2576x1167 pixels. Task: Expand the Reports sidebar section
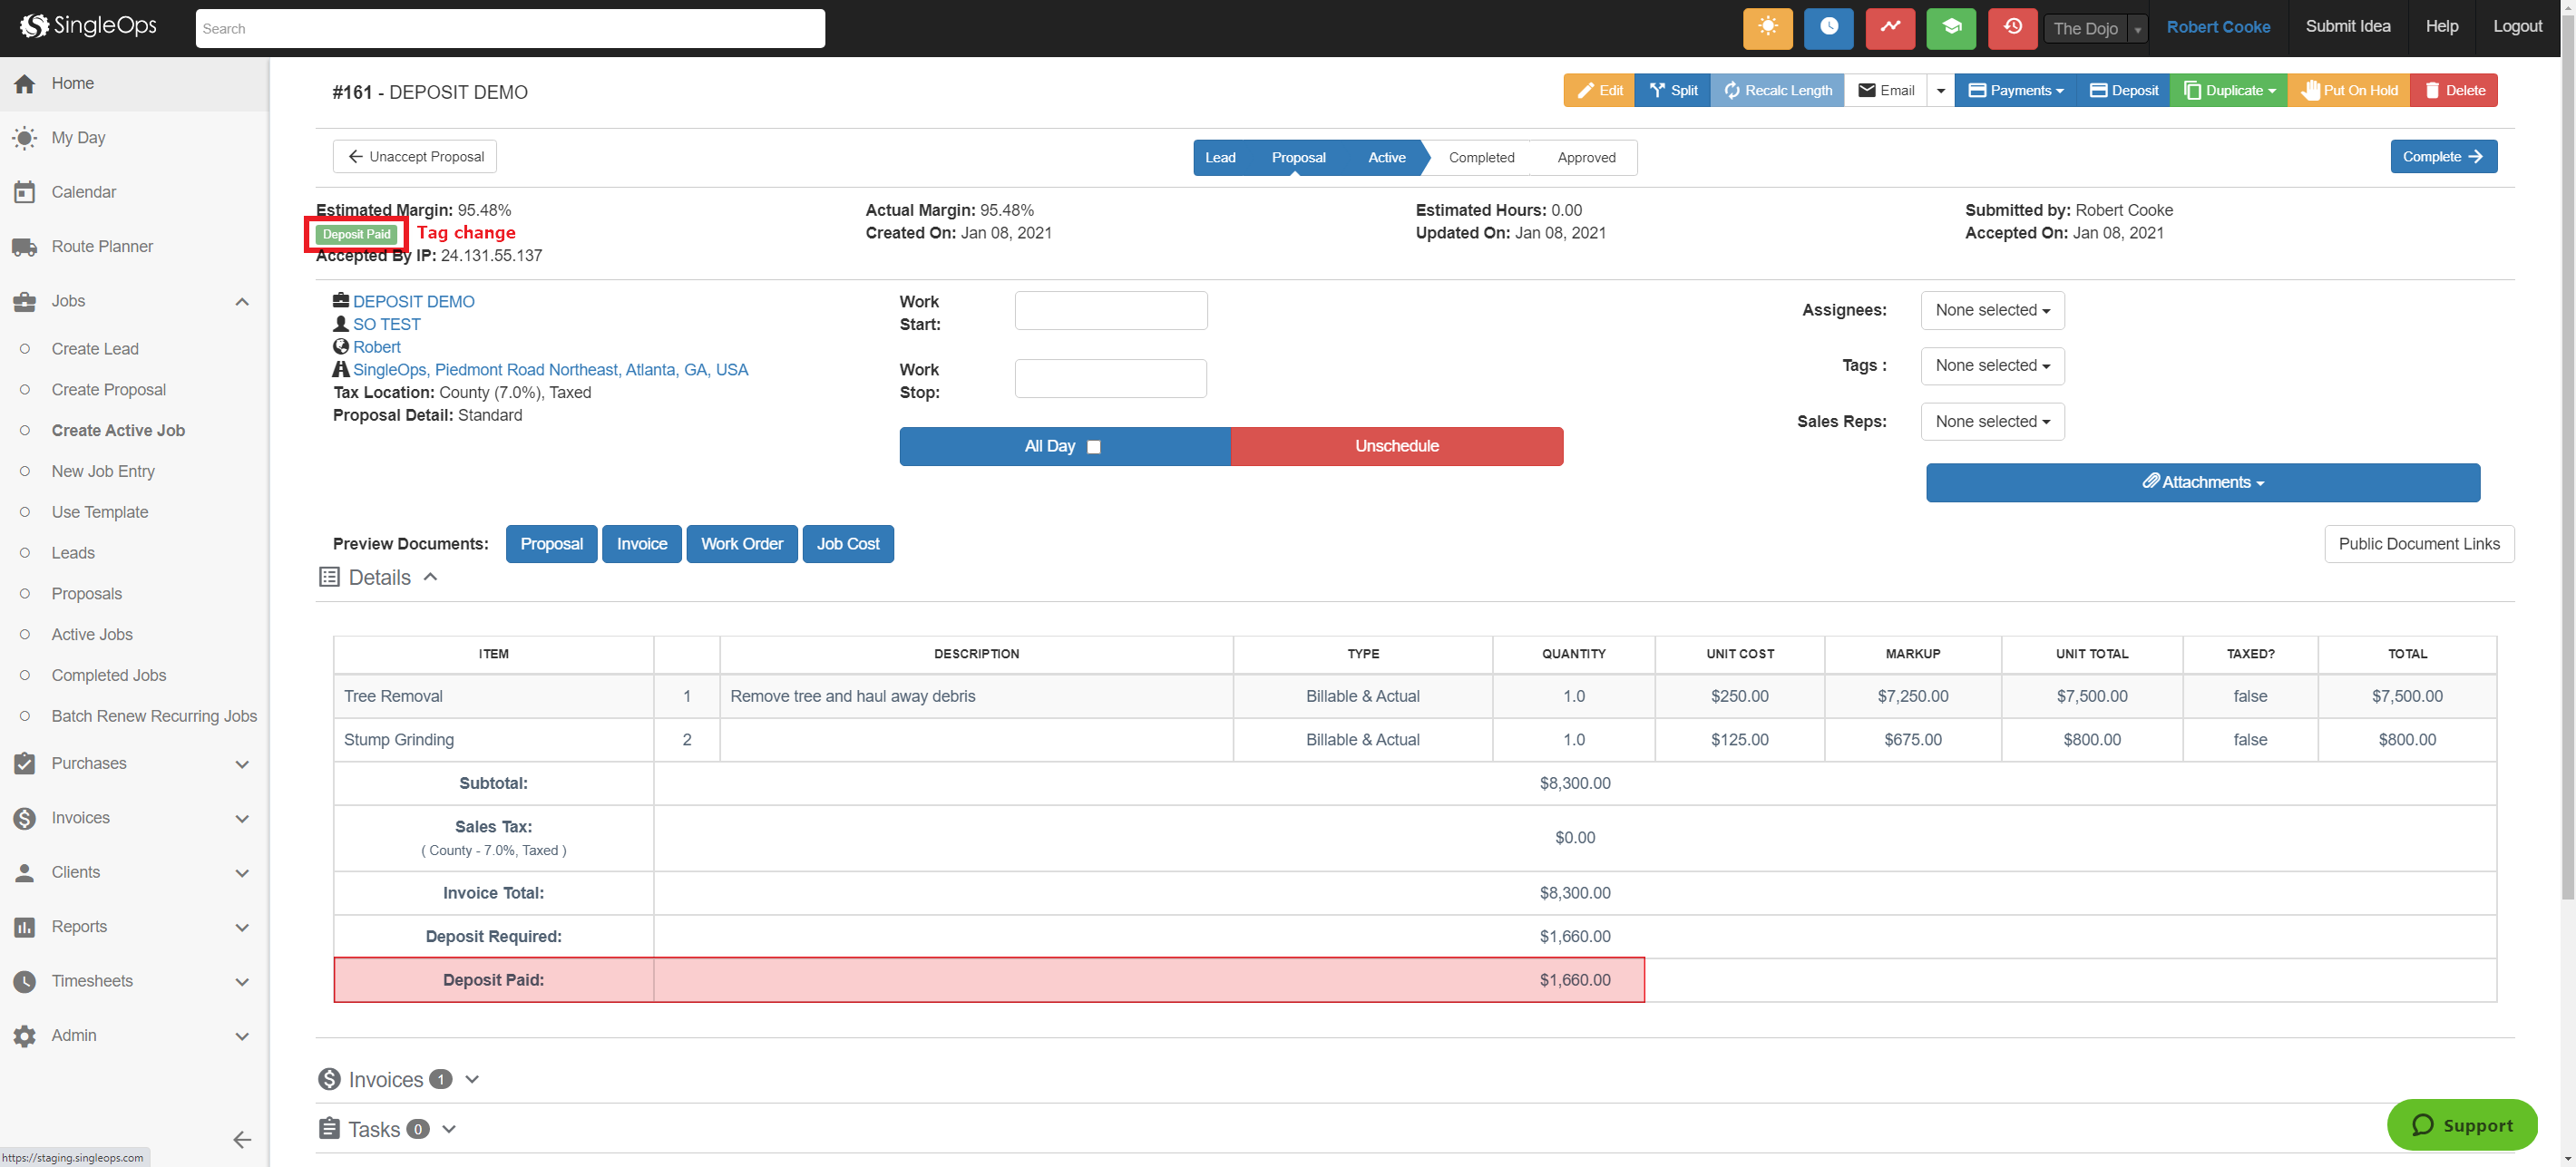(x=242, y=927)
